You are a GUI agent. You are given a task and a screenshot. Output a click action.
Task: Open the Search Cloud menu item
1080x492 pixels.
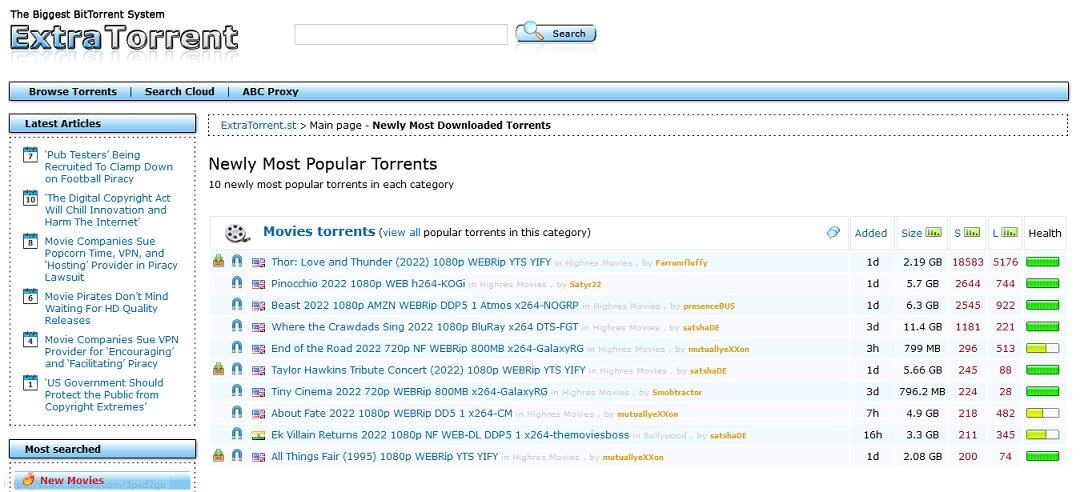(x=180, y=92)
